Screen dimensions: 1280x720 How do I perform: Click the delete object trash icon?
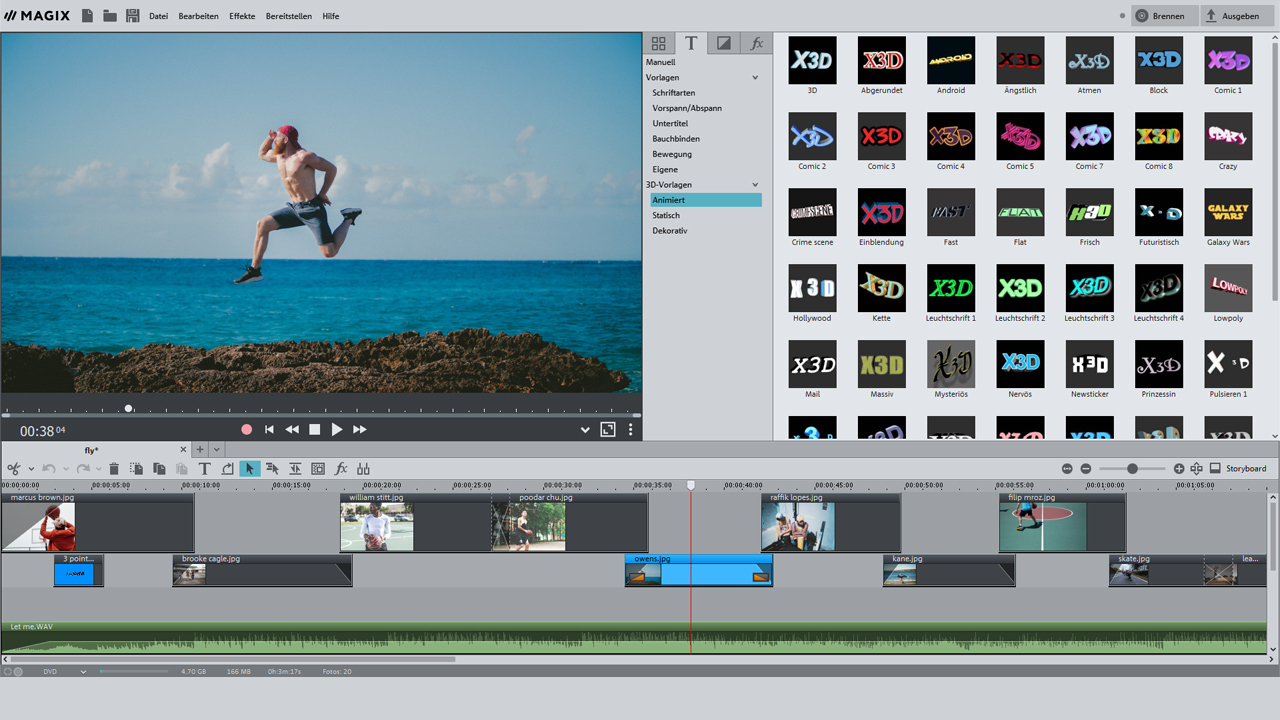click(113, 468)
